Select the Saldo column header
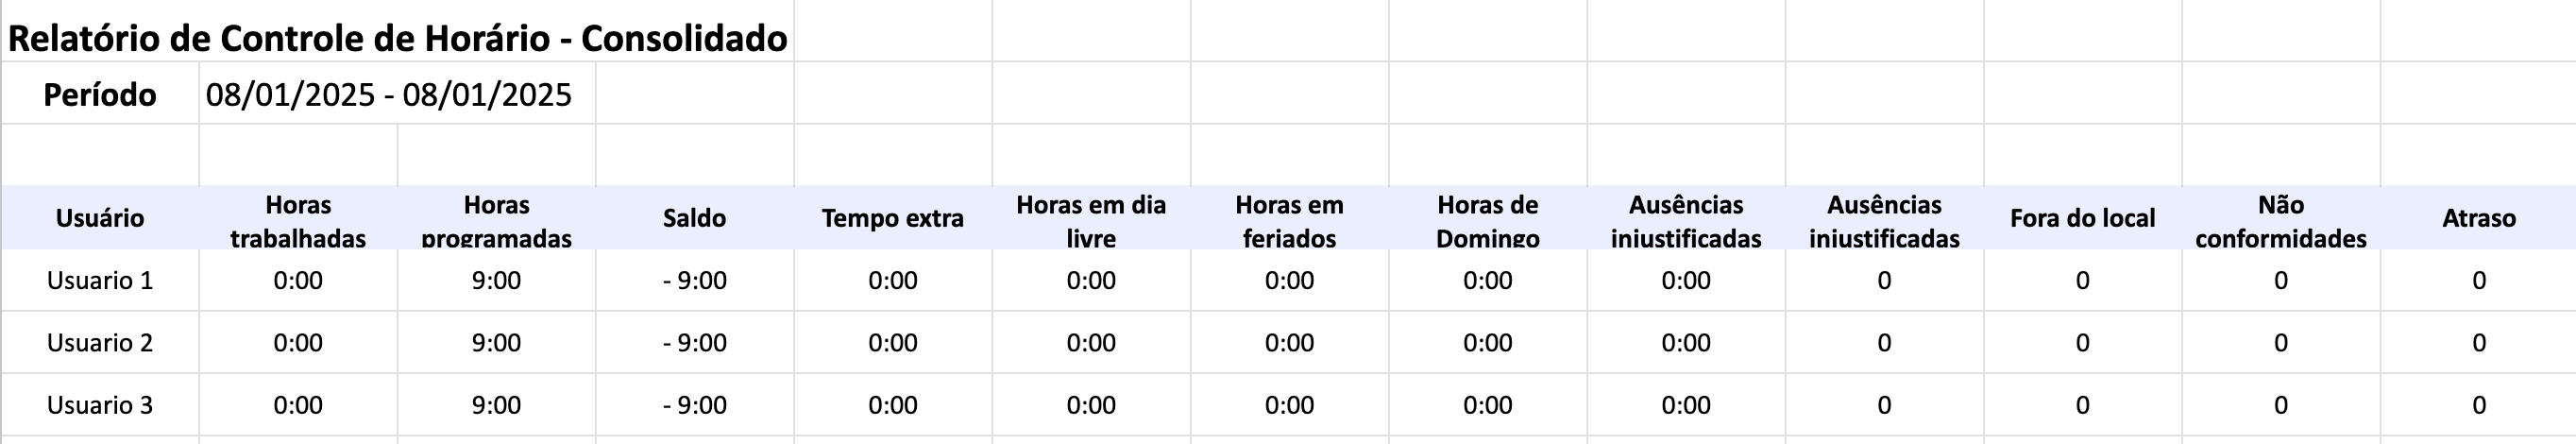 pos(694,217)
